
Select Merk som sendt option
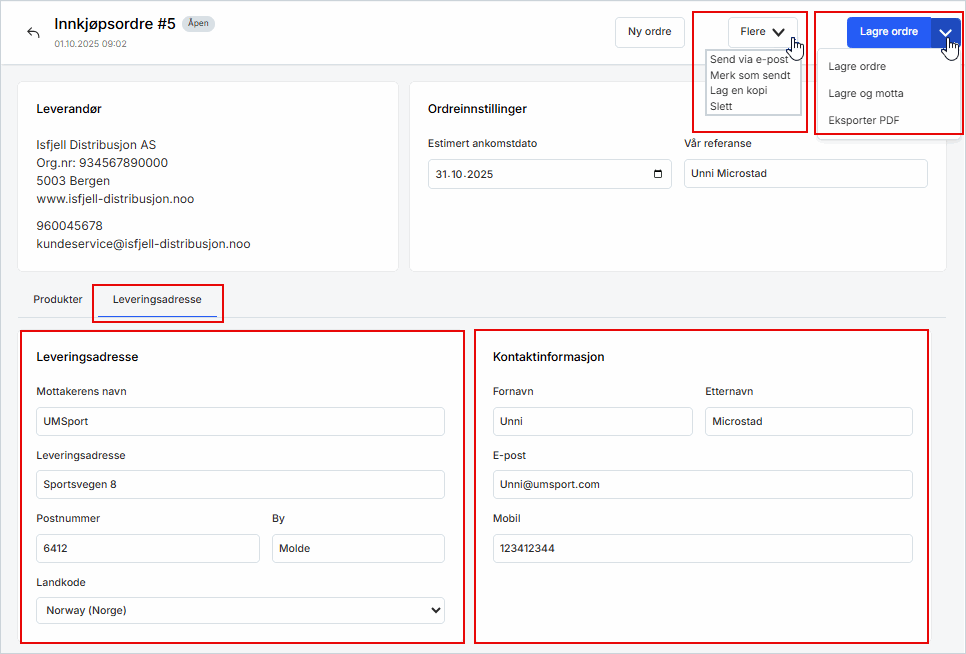pos(750,75)
